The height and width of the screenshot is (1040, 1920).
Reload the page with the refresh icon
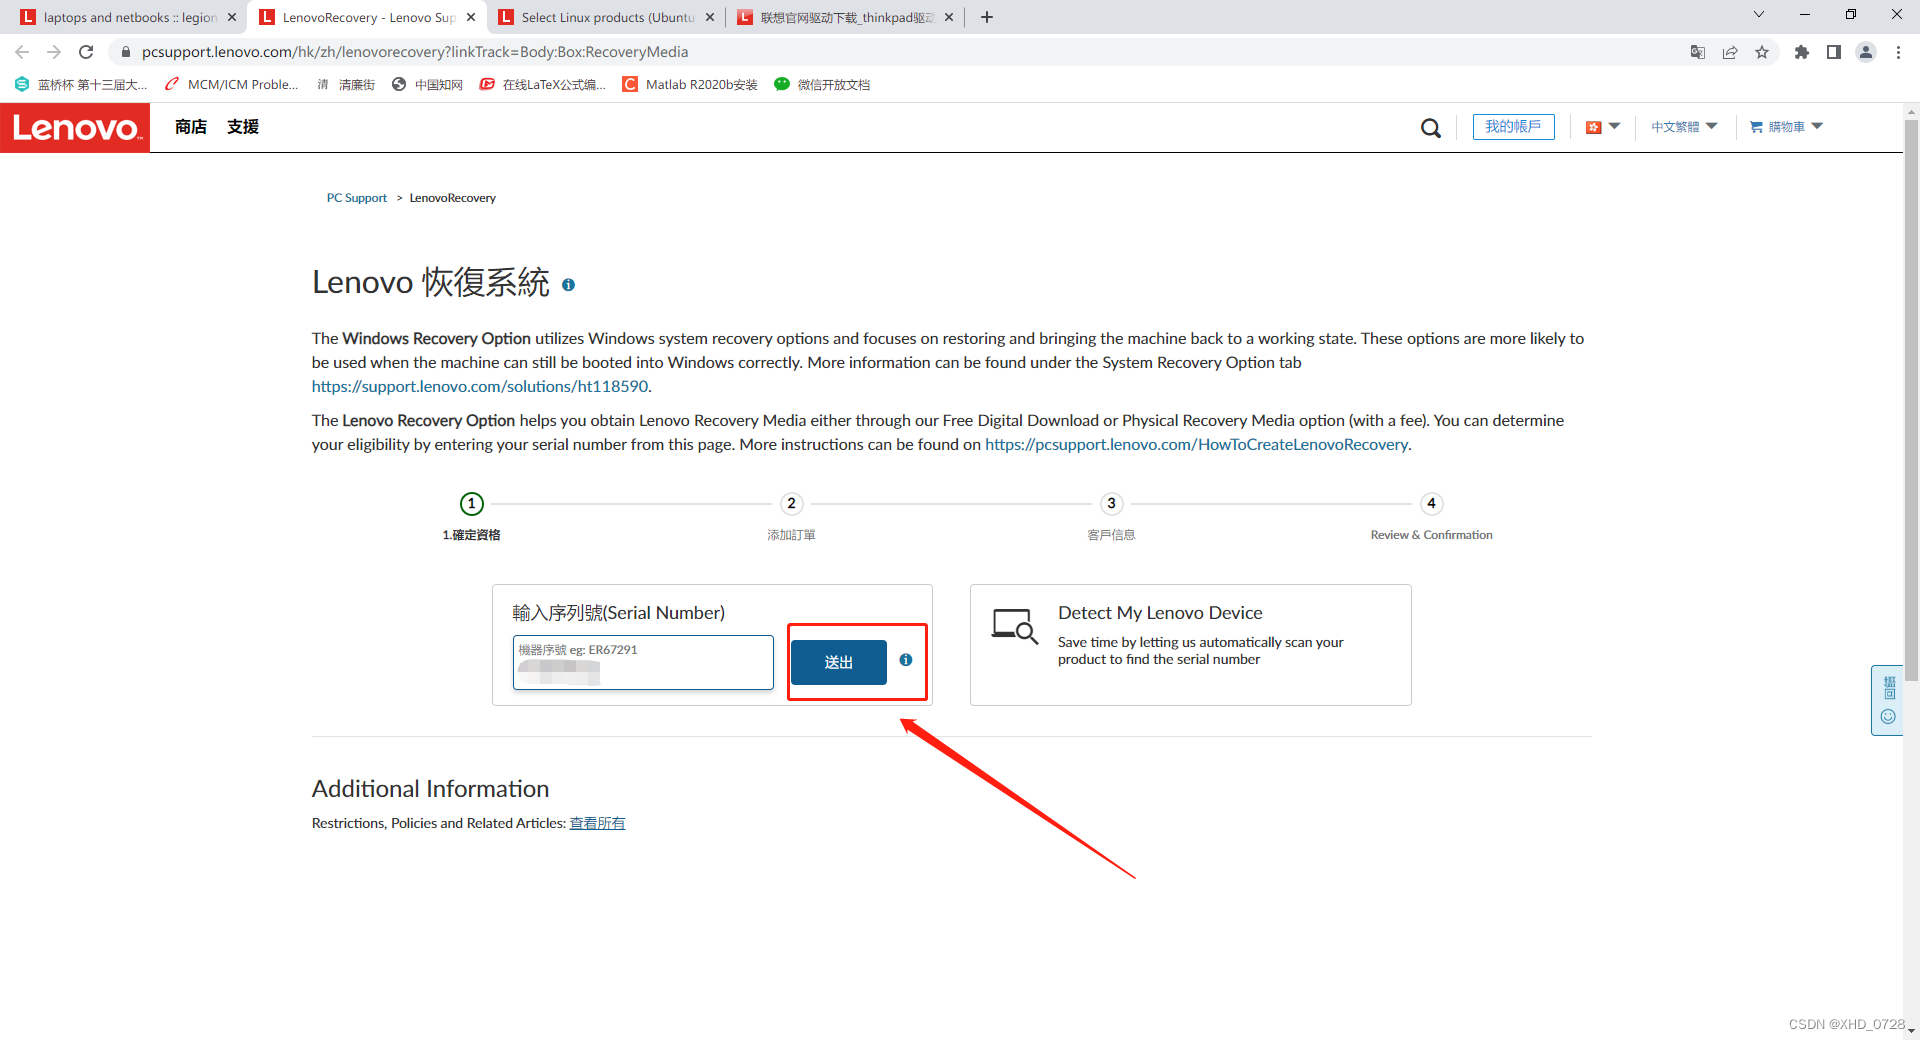pos(86,52)
